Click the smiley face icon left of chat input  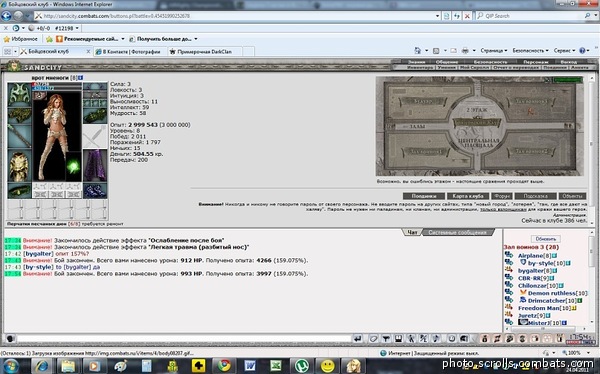pos(10,338)
